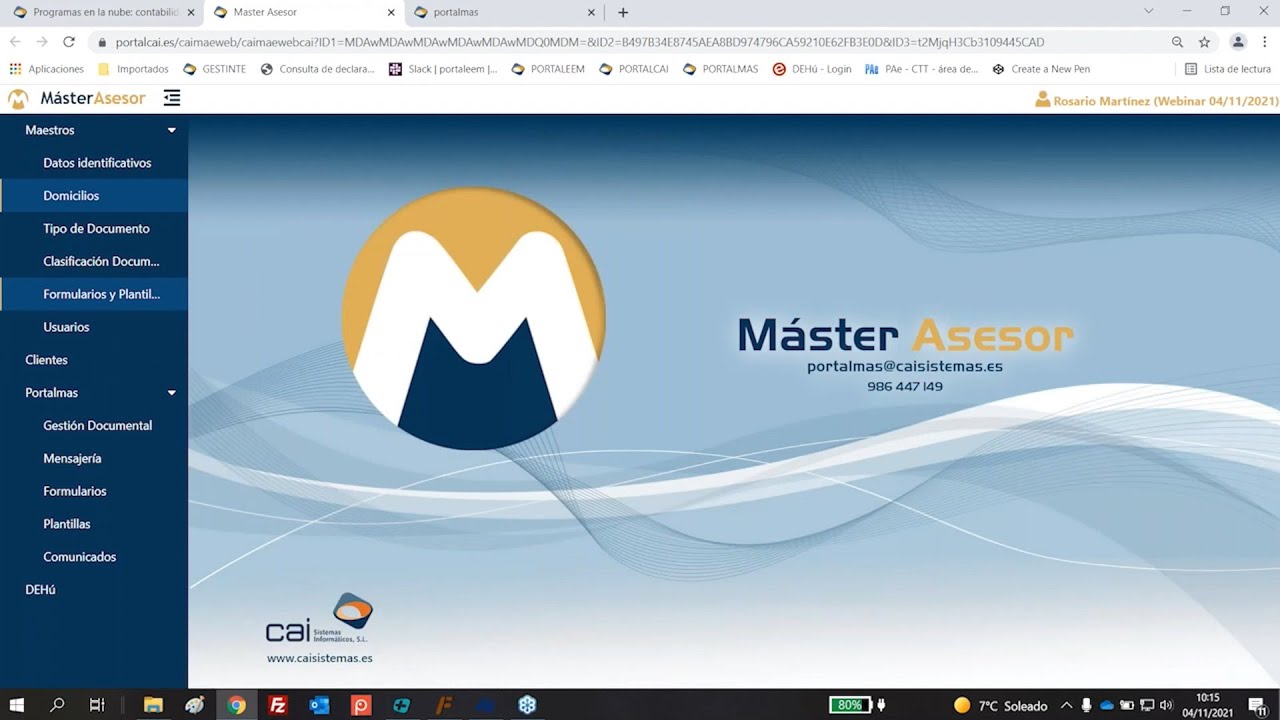The height and width of the screenshot is (720, 1280).
Task: Open Windows taskbar search
Action: tap(57, 705)
